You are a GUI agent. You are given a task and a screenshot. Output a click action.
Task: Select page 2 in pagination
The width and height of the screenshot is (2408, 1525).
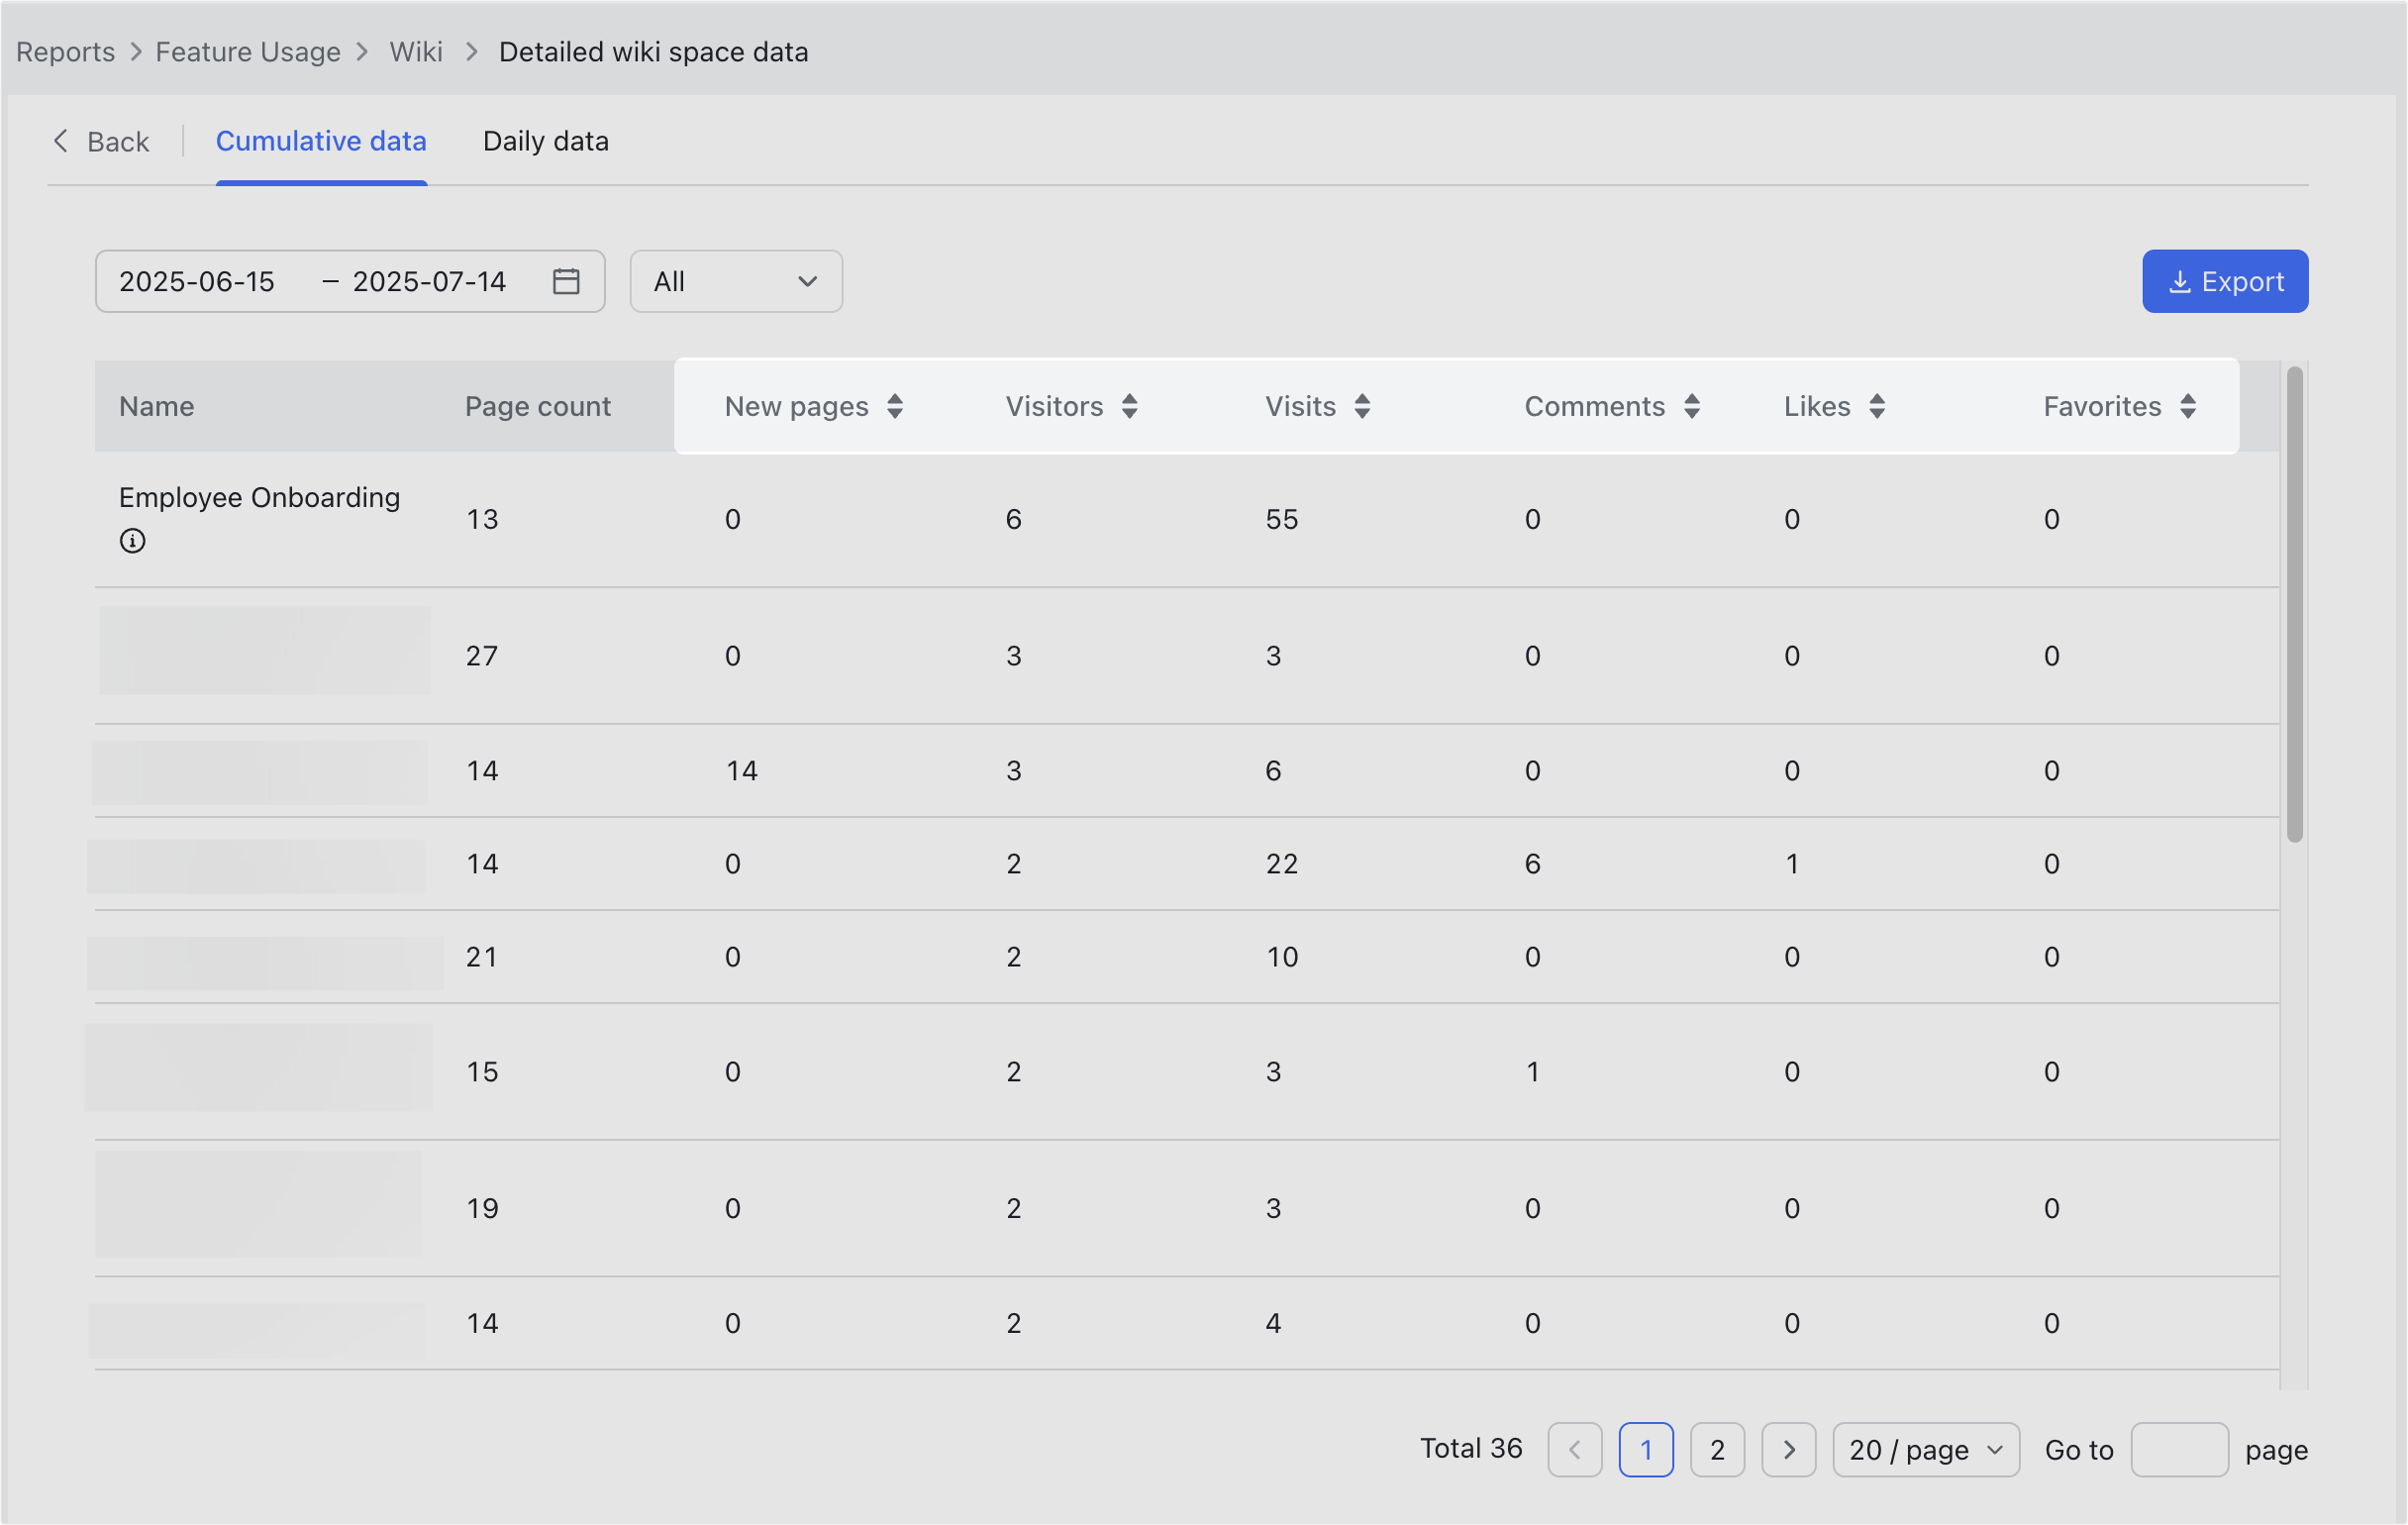[x=1717, y=1449]
